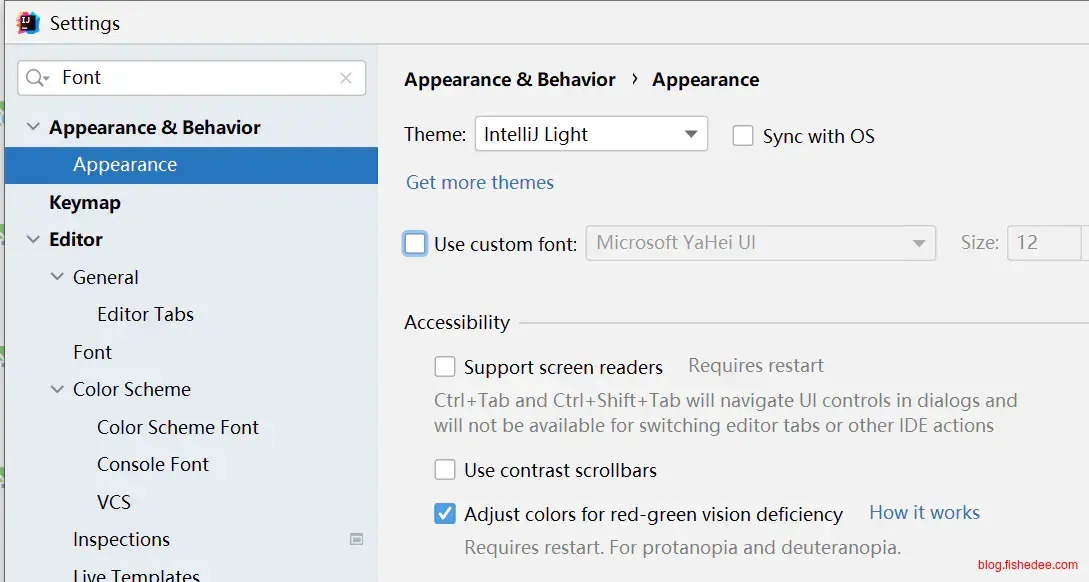The image size is (1089, 582).
Task: Turn on Use contrast scrollbars
Action: coord(445,470)
